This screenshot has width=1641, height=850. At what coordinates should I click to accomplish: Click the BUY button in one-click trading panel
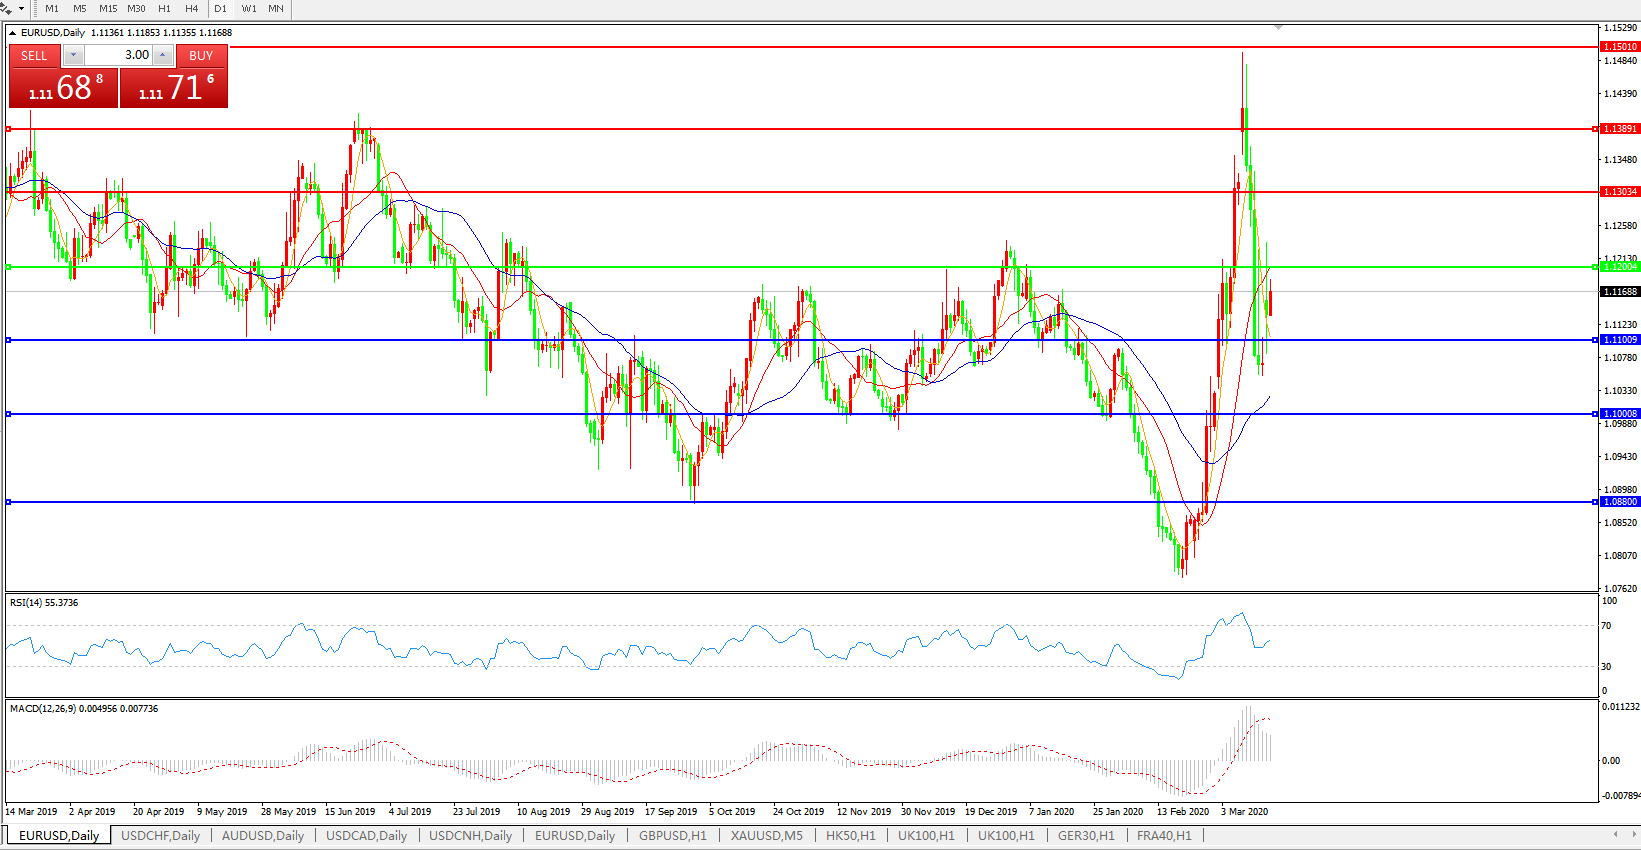pyautogui.click(x=201, y=56)
